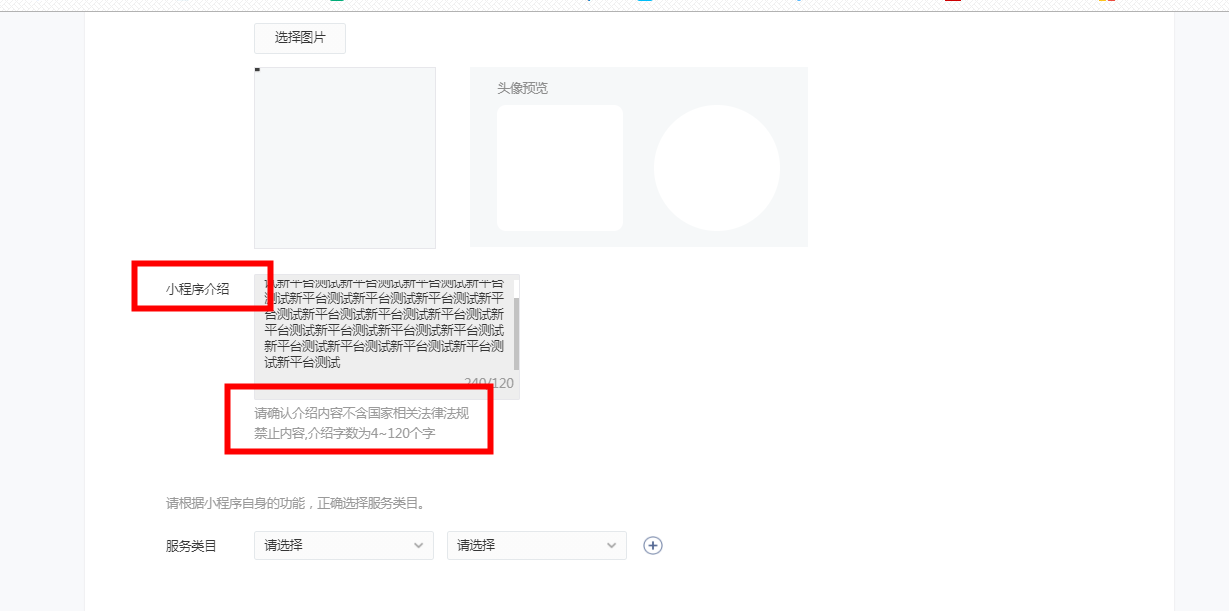The width and height of the screenshot is (1229, 611).
Task: Click the plus icon to add 服务类目
Action: pos(653,545)
